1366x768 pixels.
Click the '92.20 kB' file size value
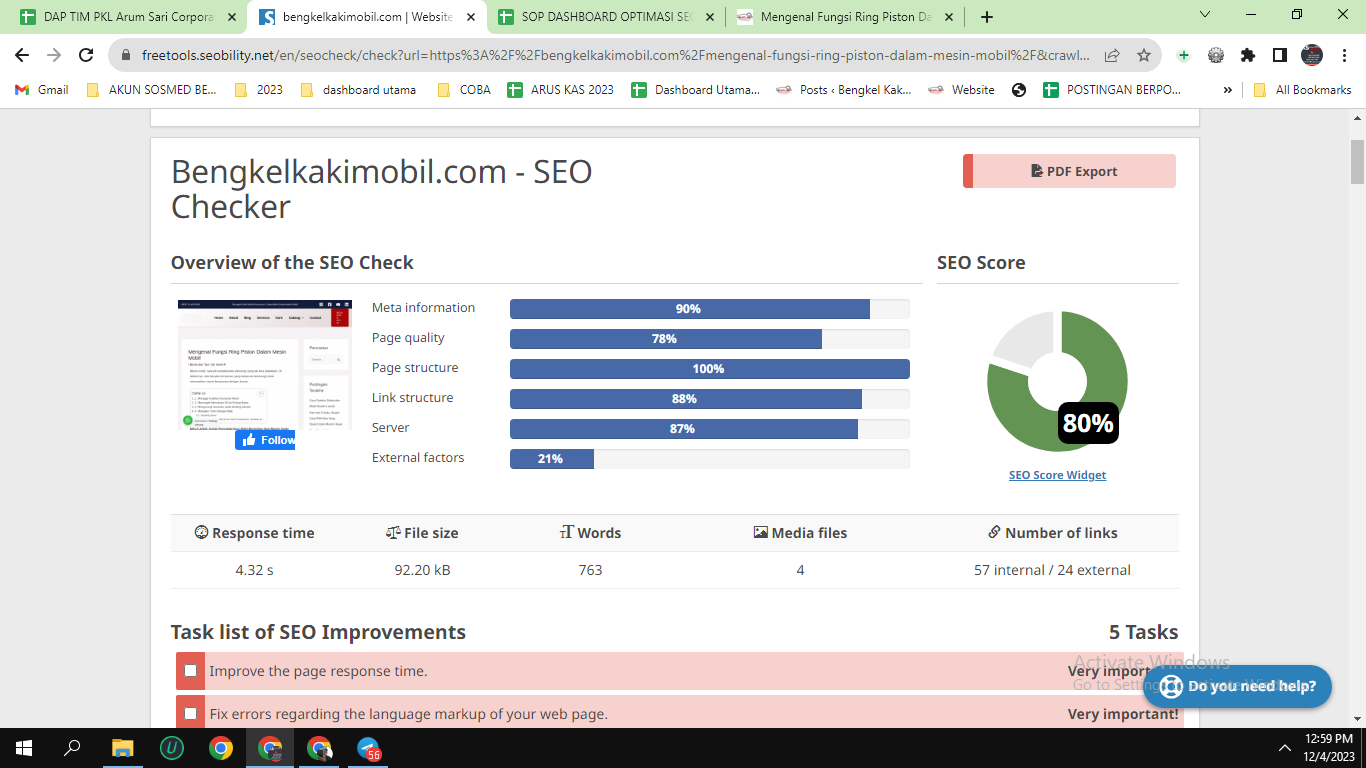tap(422, 570)
